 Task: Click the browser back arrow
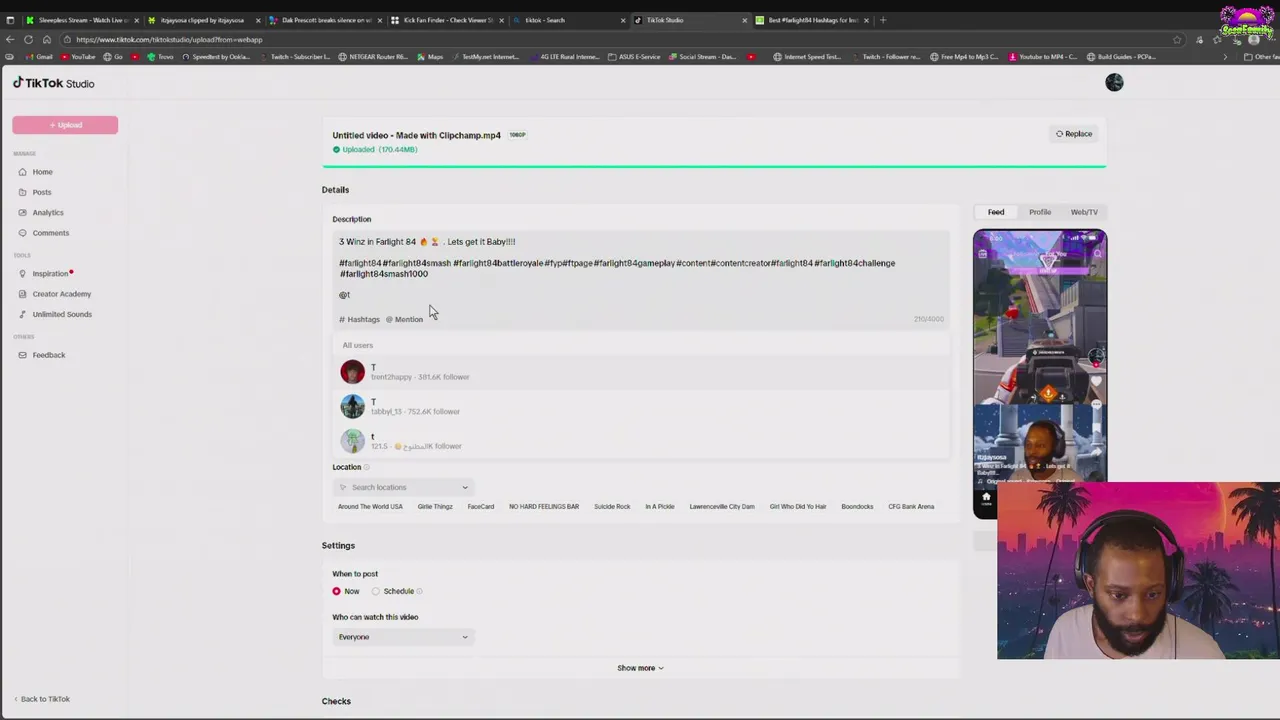[10, 39]
